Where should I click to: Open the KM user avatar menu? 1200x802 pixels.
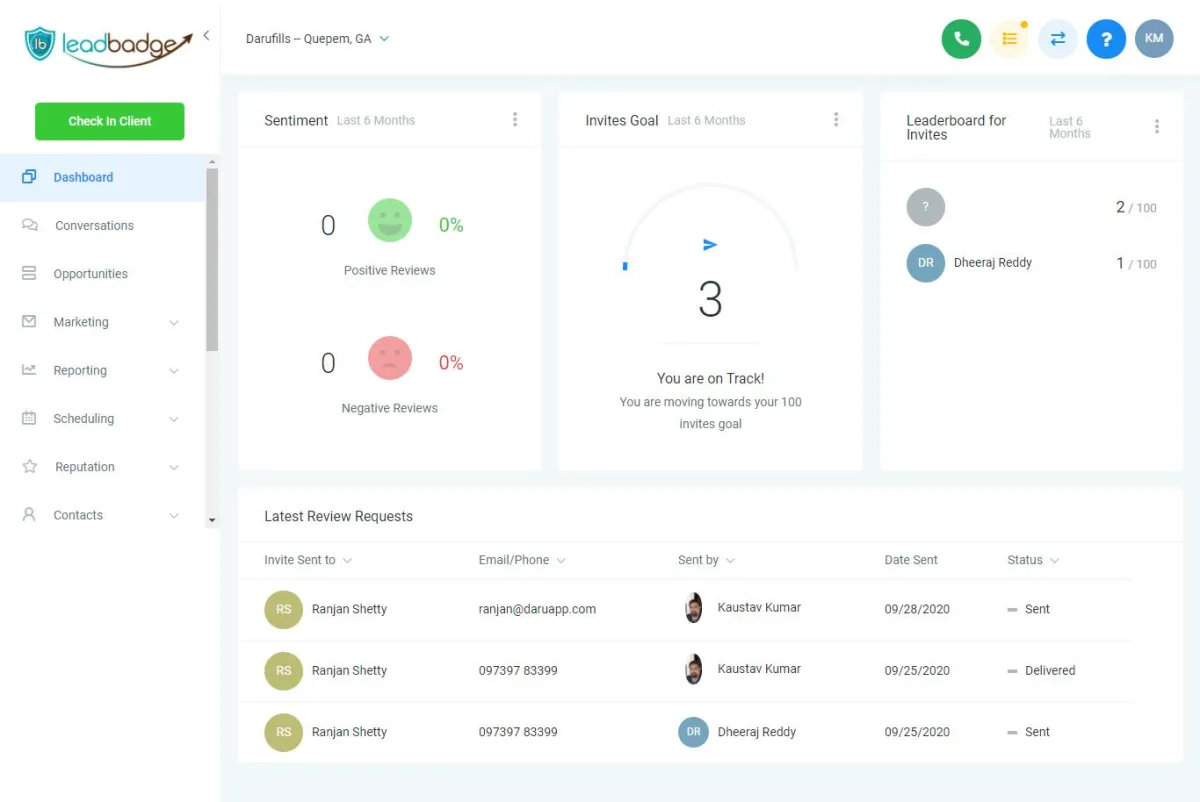(1154, 39)
